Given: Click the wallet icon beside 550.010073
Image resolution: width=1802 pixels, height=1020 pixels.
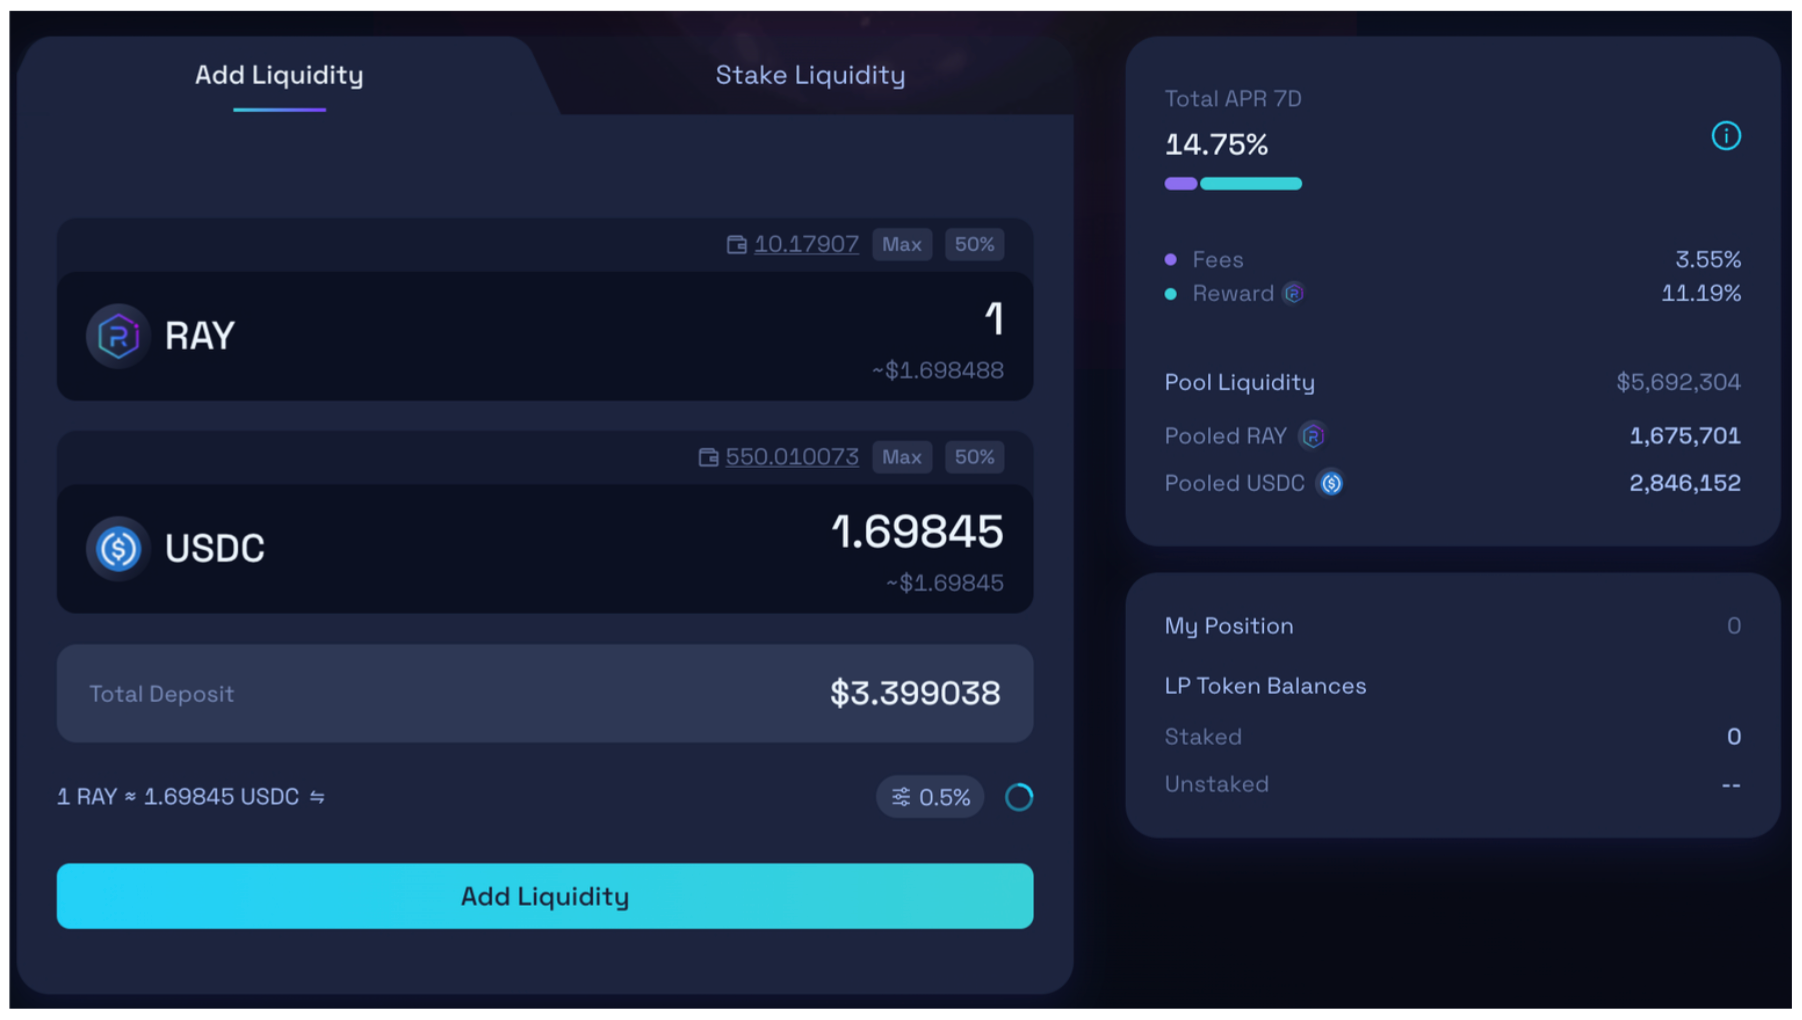Looking at the screenshot, I should pyautogui.click(x=708, y=457).
